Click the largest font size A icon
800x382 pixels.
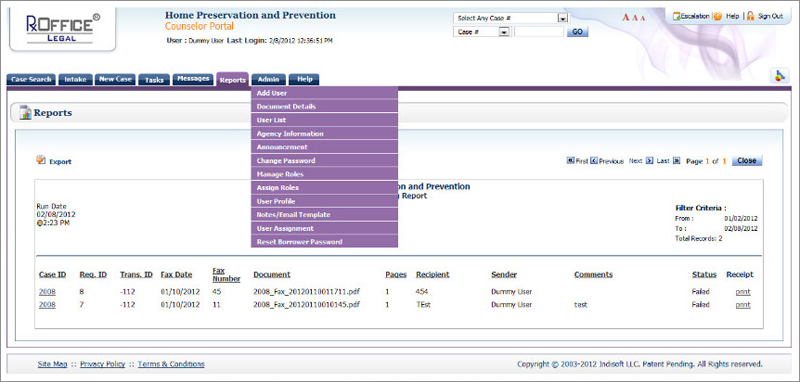(626, 17)
